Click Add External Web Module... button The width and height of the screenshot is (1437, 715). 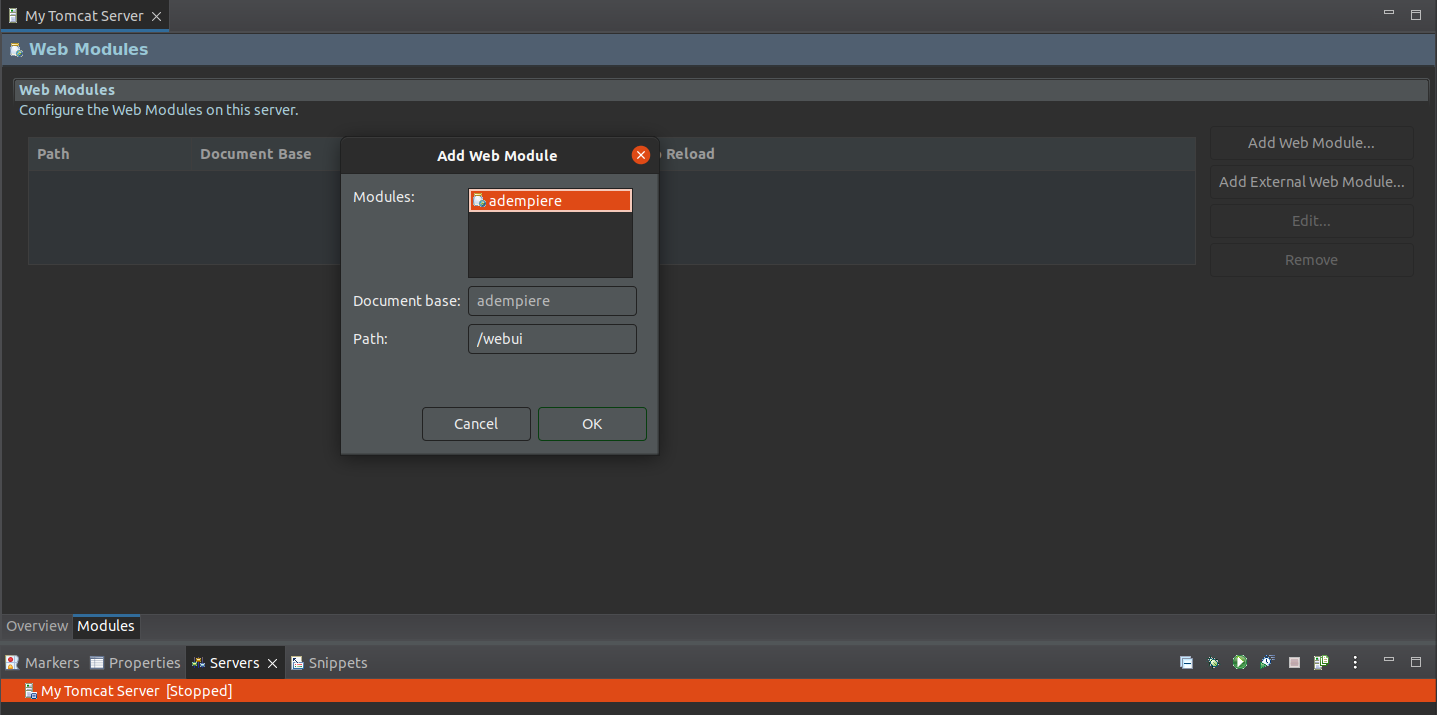click(x=1311, y=182)
